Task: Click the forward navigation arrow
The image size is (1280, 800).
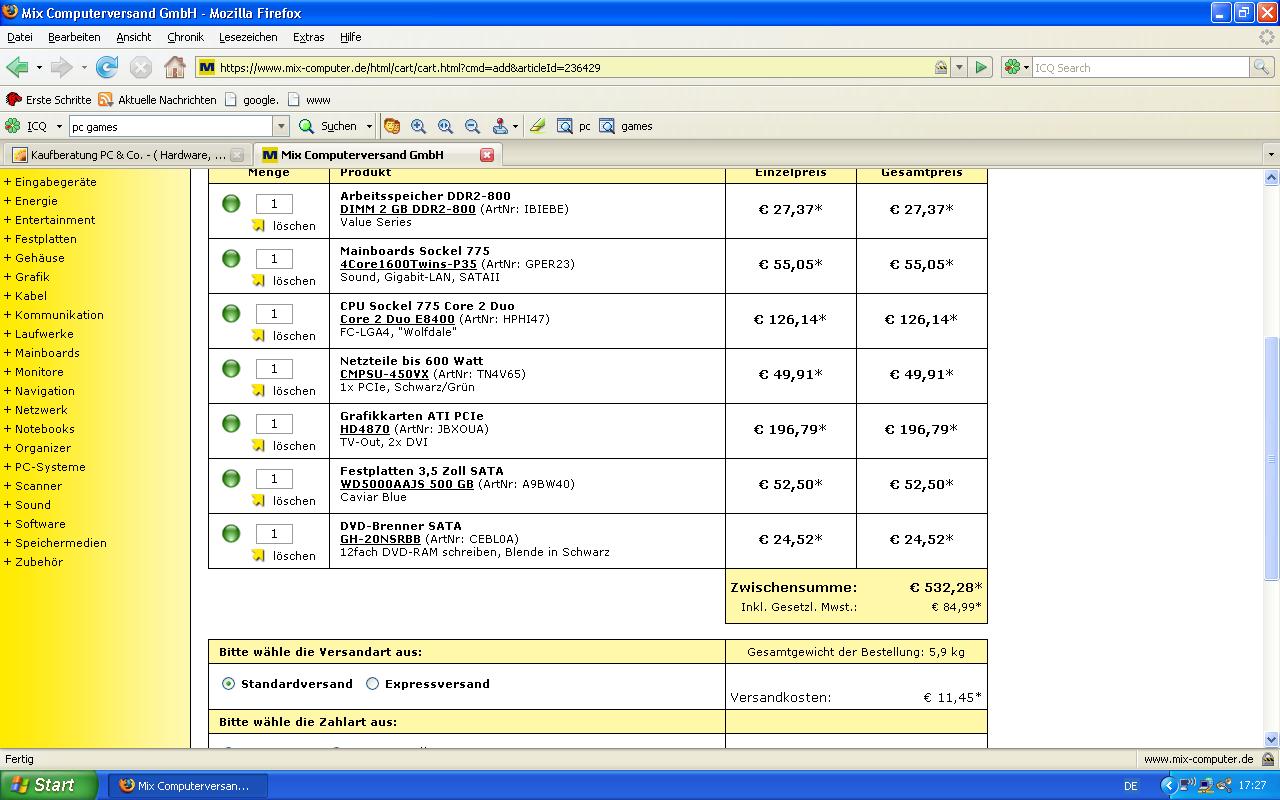Action: [62, 67]
